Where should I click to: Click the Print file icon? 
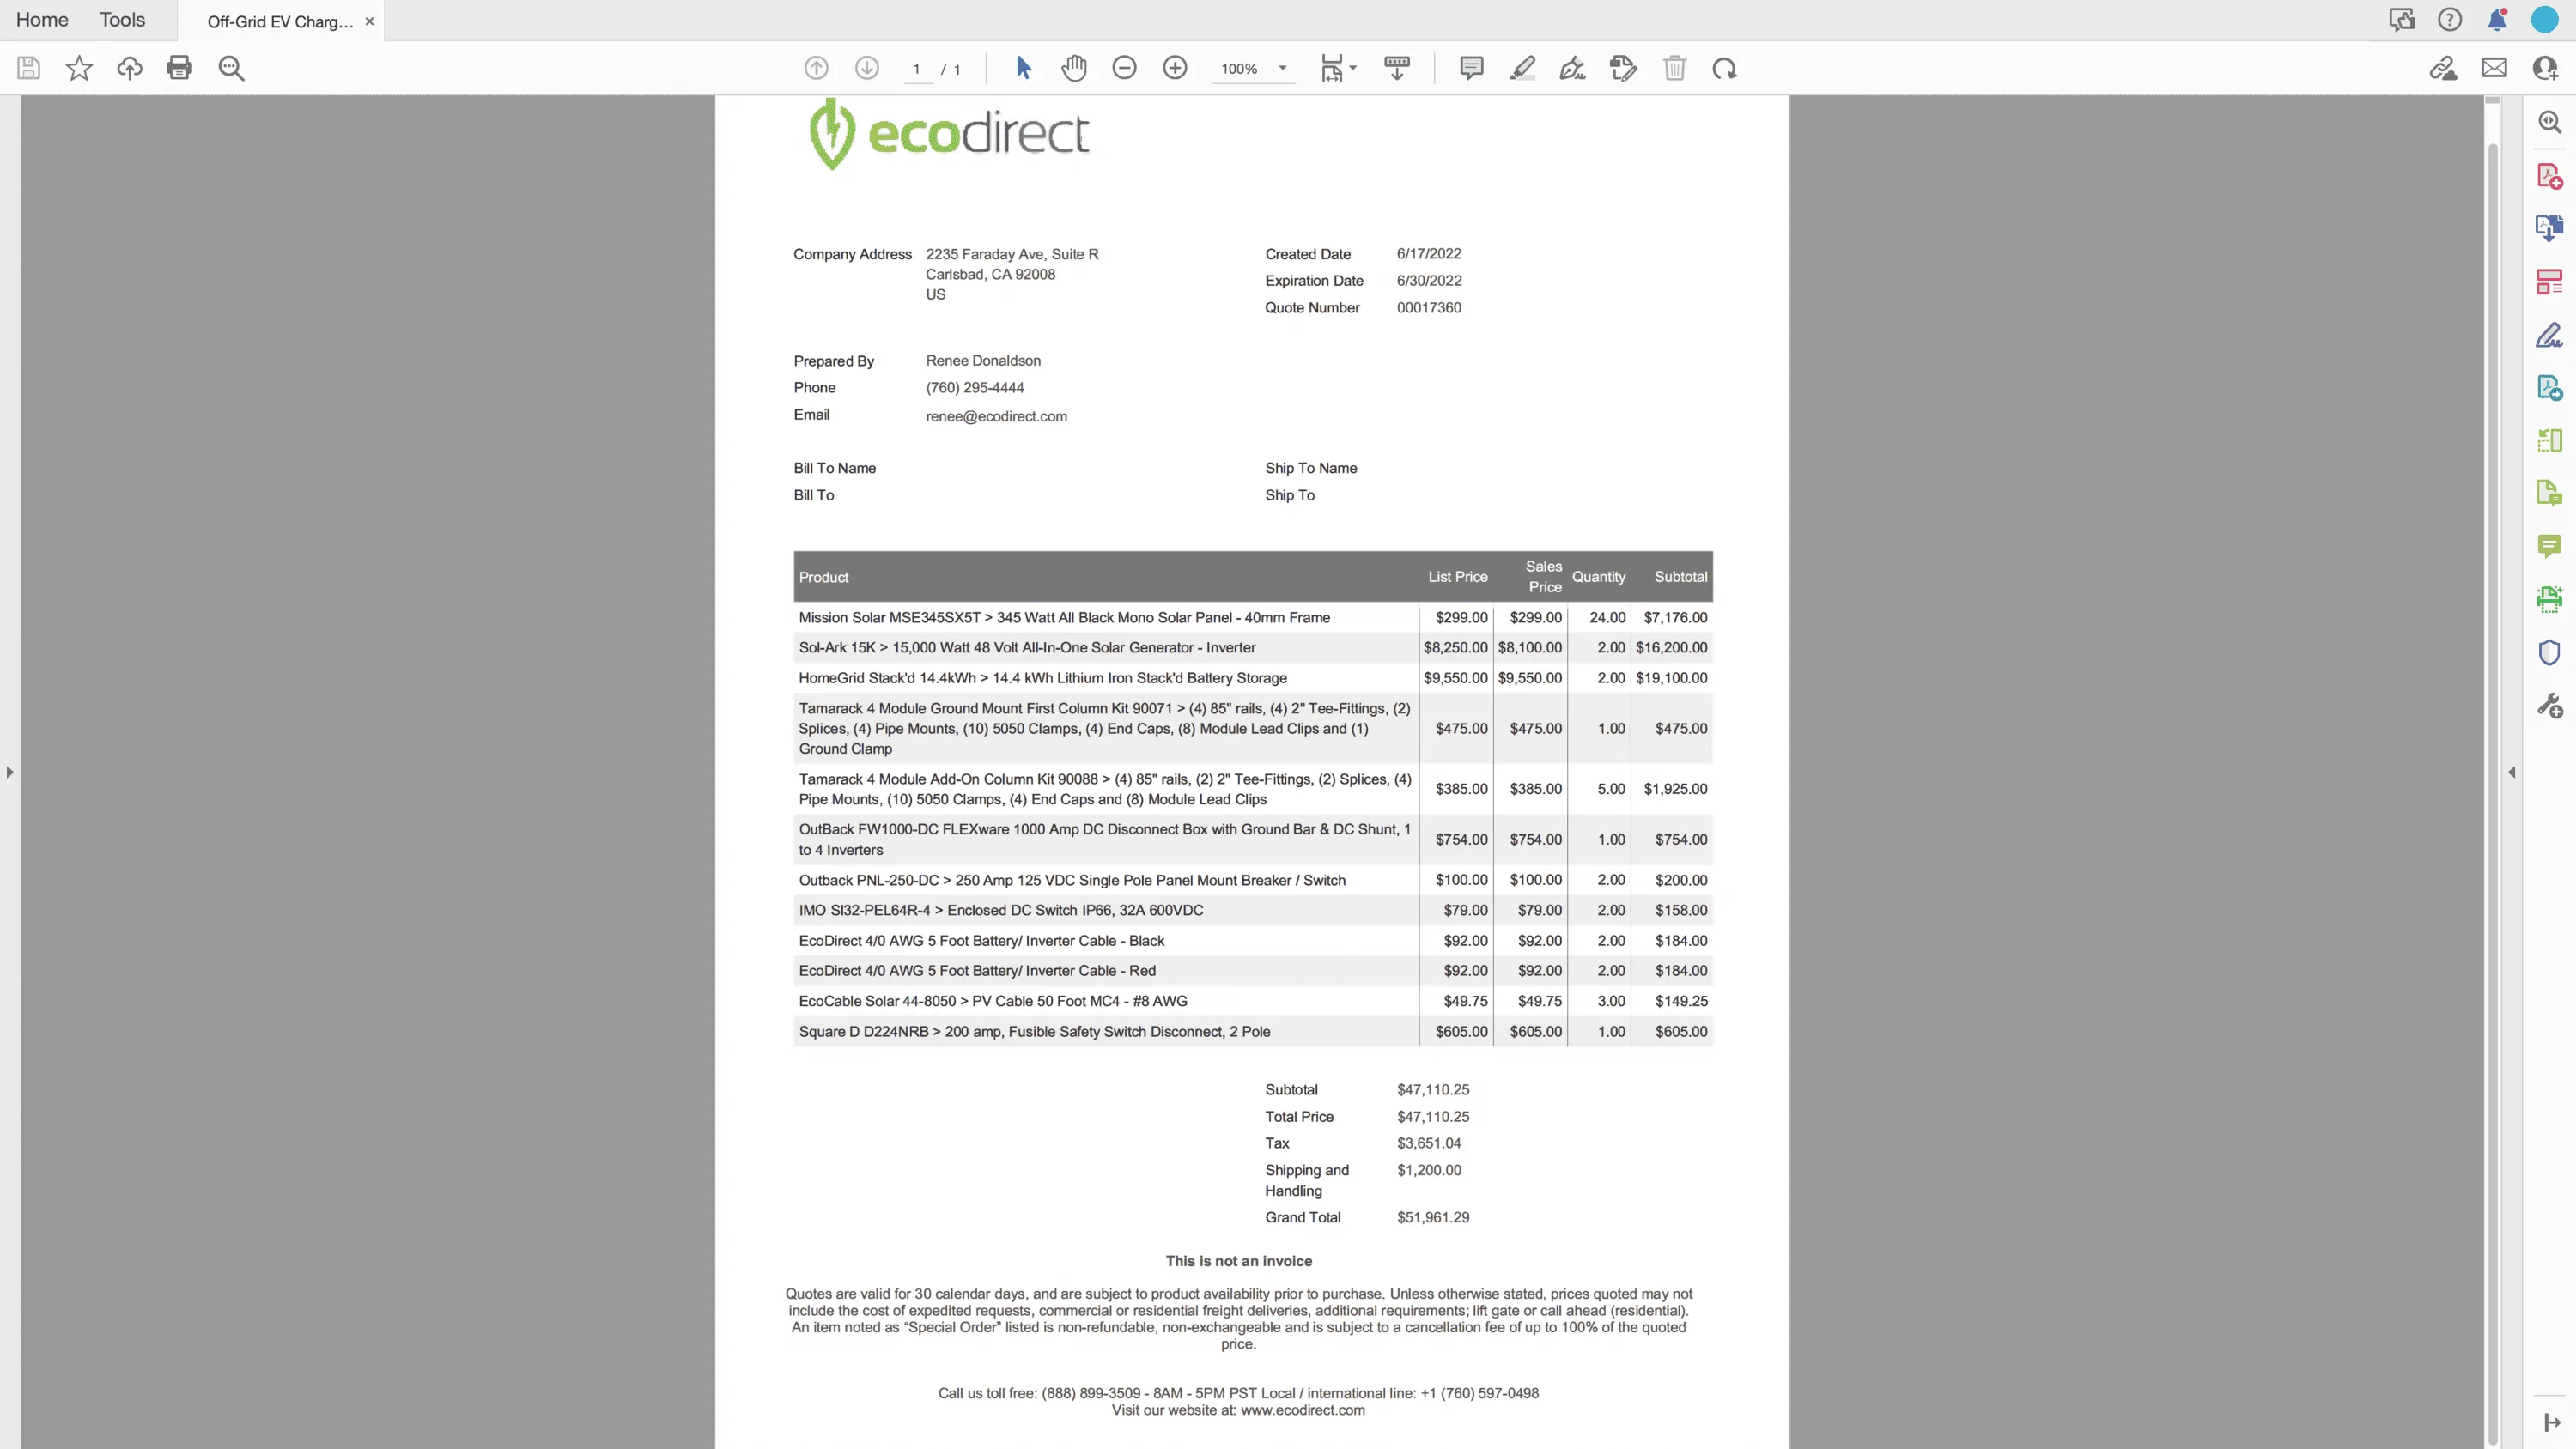pyautogui.click(x=180, y=68)
